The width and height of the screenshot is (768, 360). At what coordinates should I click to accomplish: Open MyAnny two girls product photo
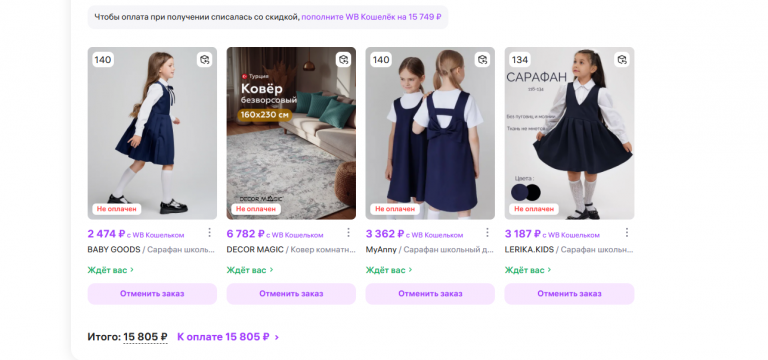(x=430, y=133)
